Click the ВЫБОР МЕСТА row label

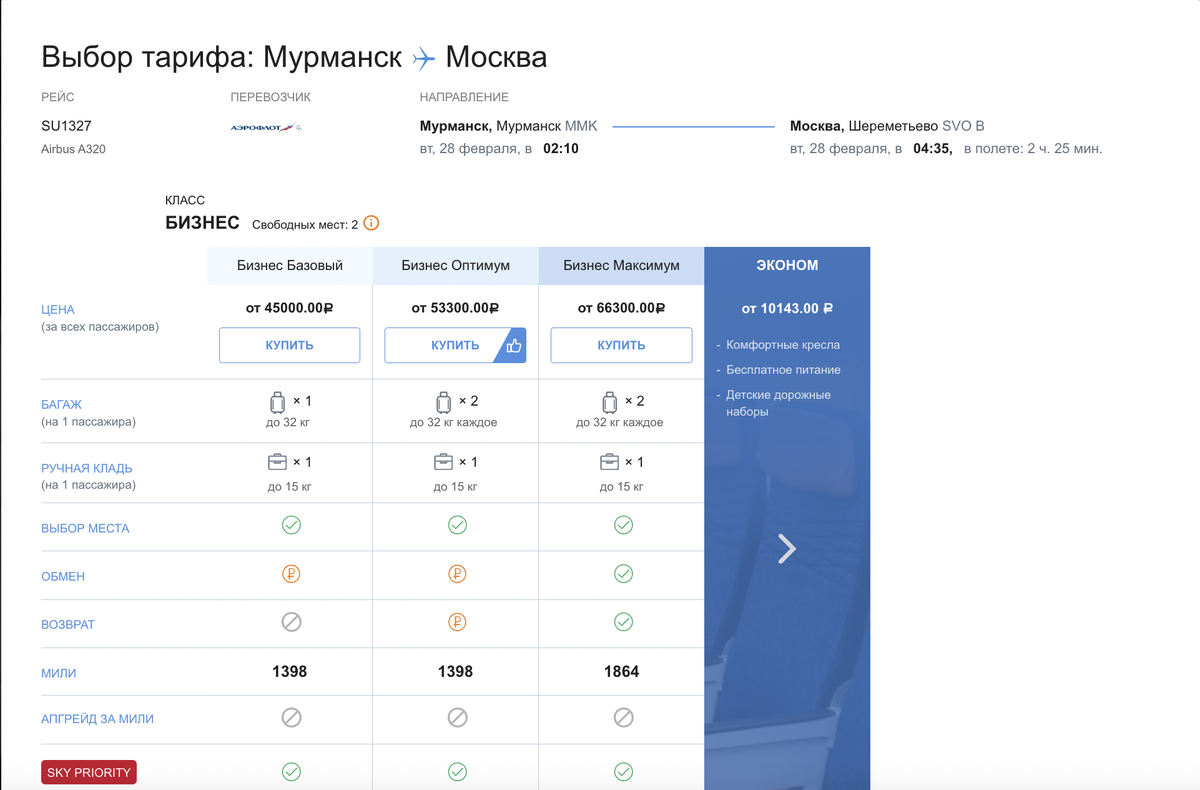pos(85,528)
